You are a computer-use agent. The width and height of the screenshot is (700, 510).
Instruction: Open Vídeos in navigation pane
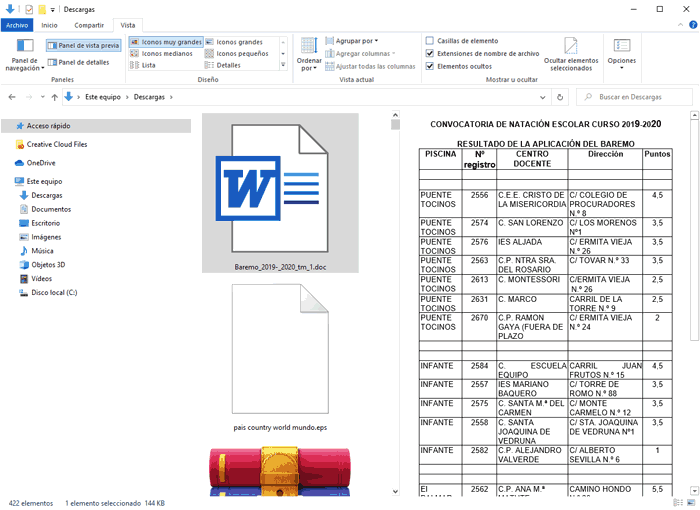42,278
